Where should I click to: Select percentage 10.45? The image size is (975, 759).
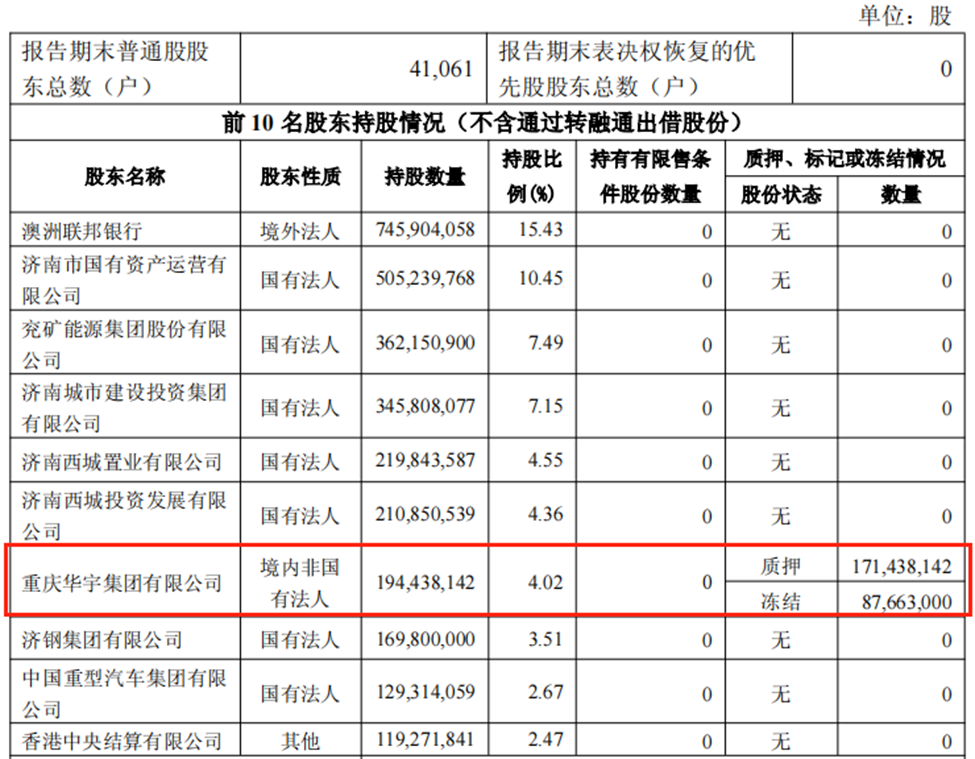tap(541, 278)
